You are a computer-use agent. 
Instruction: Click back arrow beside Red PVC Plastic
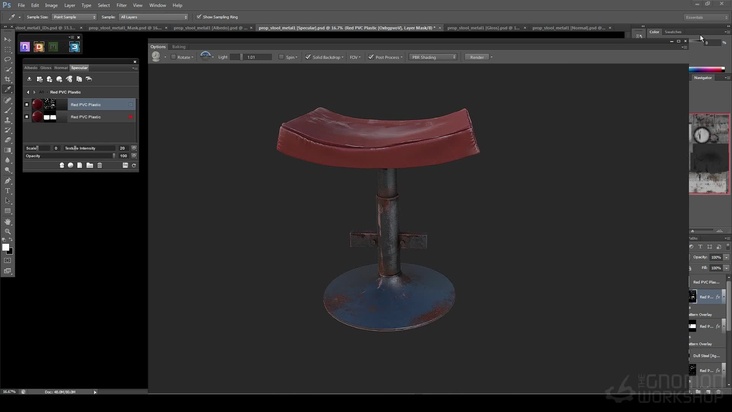coord(28,92)
